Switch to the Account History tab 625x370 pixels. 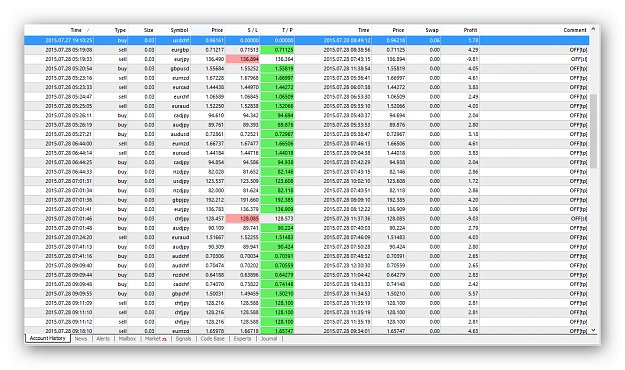pos(47,338)
